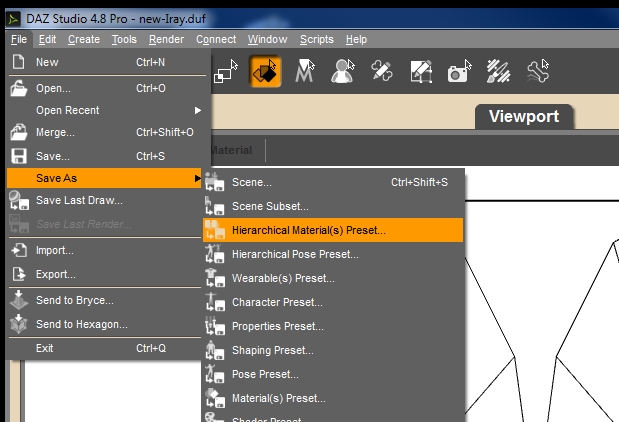Click the Hierarchical Pose Preset icon
This screenshot has height=422, width=619.
[x=215, y=254]
